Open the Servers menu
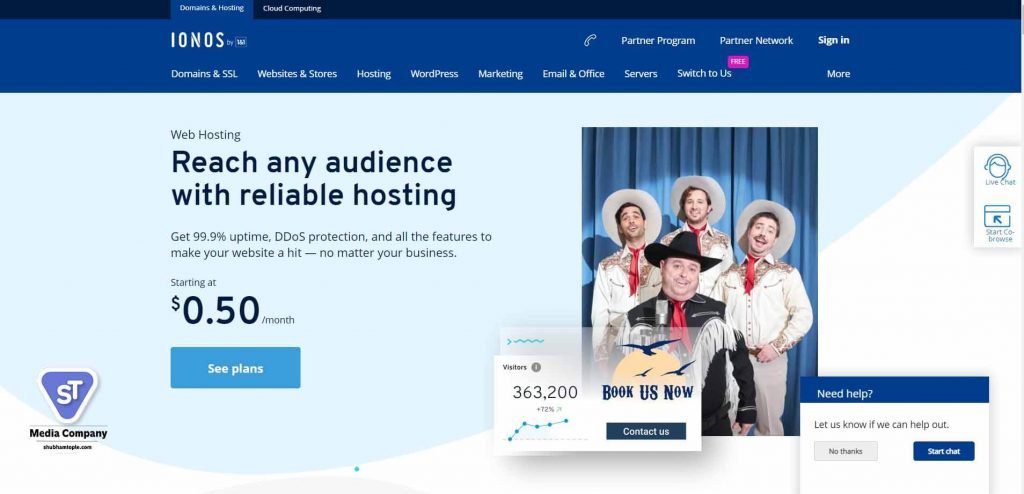 click(641, 74)
